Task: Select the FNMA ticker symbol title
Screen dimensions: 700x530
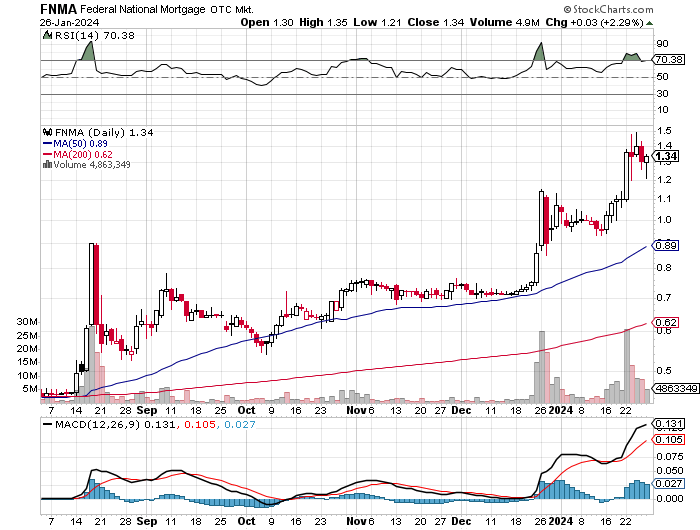Action: click(x=58, y=9)
